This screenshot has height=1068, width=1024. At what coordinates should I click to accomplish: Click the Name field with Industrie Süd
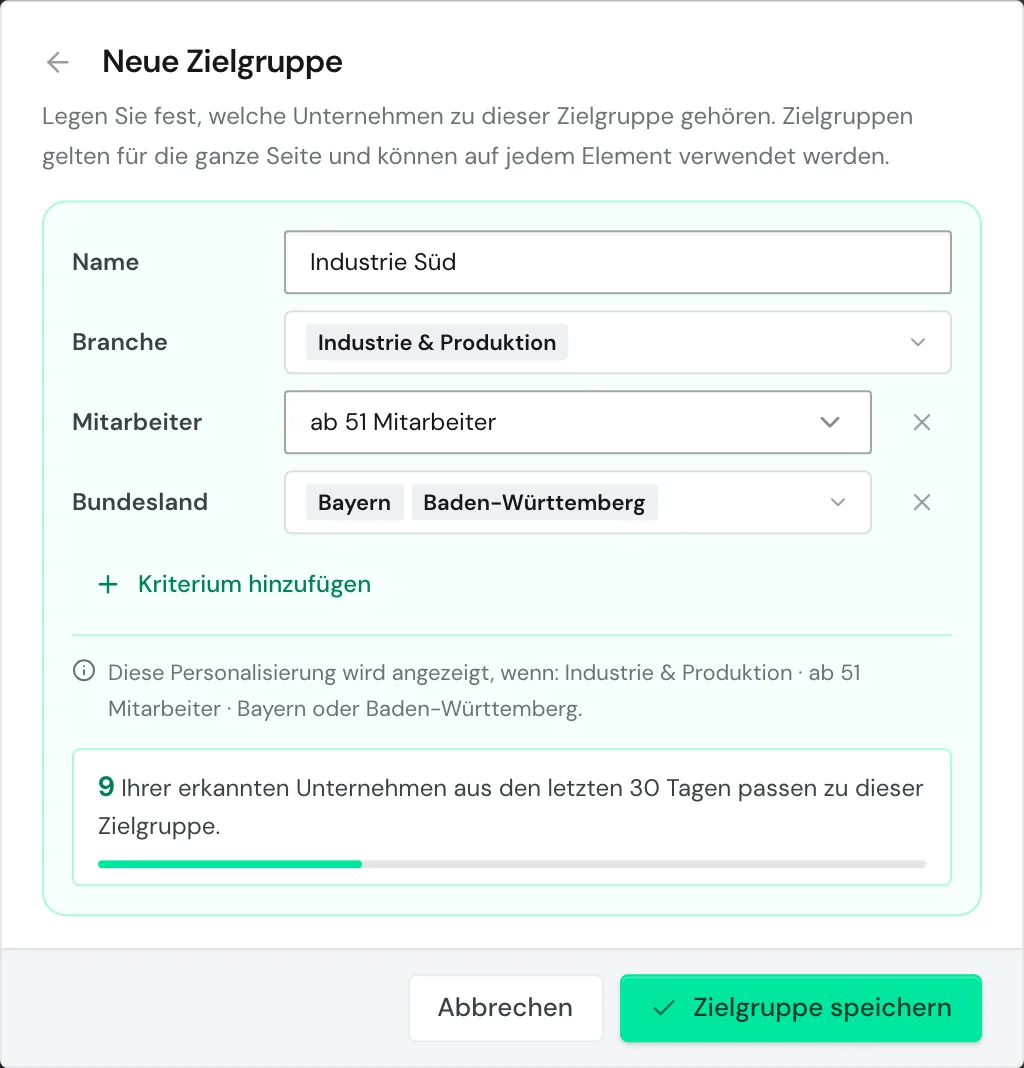617,262
